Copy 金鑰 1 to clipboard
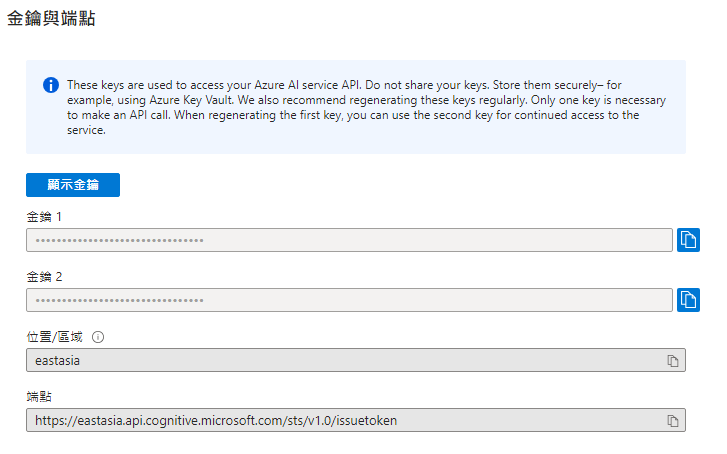 pyautogui.click(x=688, y=240)
